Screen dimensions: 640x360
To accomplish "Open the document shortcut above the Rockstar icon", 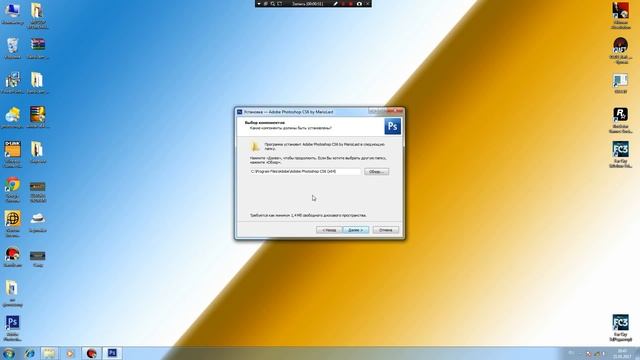I will tap(620, 83).
